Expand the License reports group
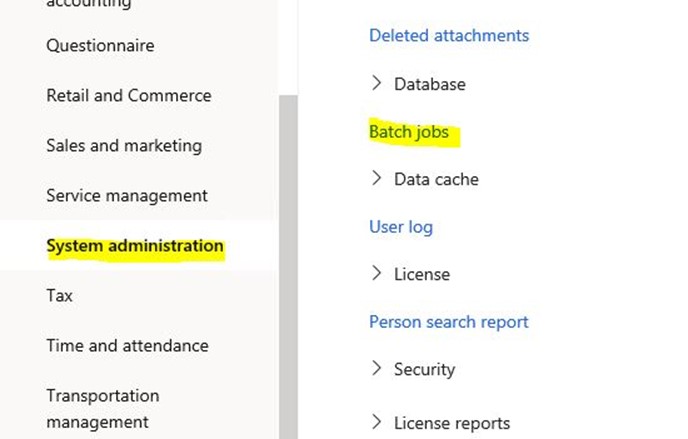 click(377, 422)
